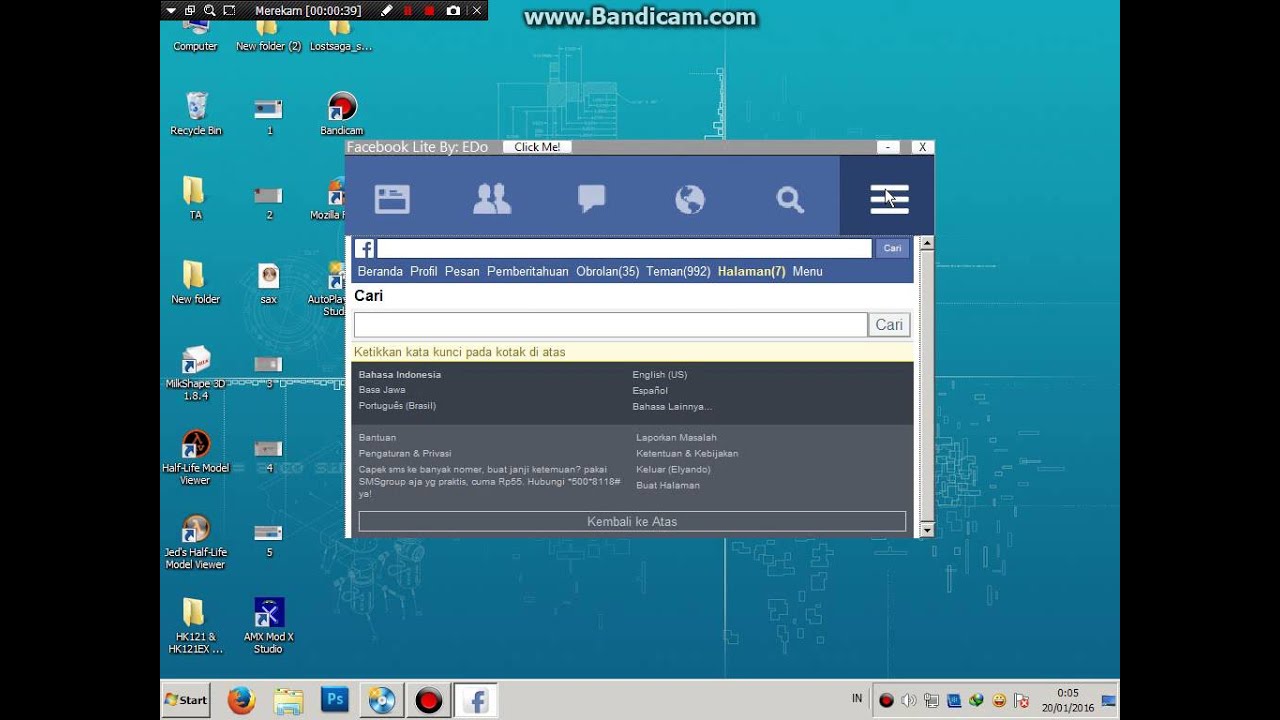Select Basa Jawa language
The height and width of the screenshot is (720, 1280).
382,390
